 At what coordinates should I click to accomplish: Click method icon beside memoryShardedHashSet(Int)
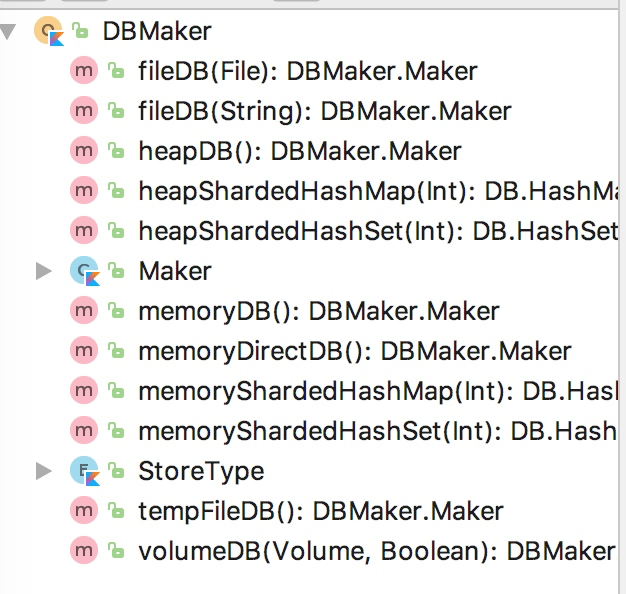pyautogui.click(x=84, y=430)
